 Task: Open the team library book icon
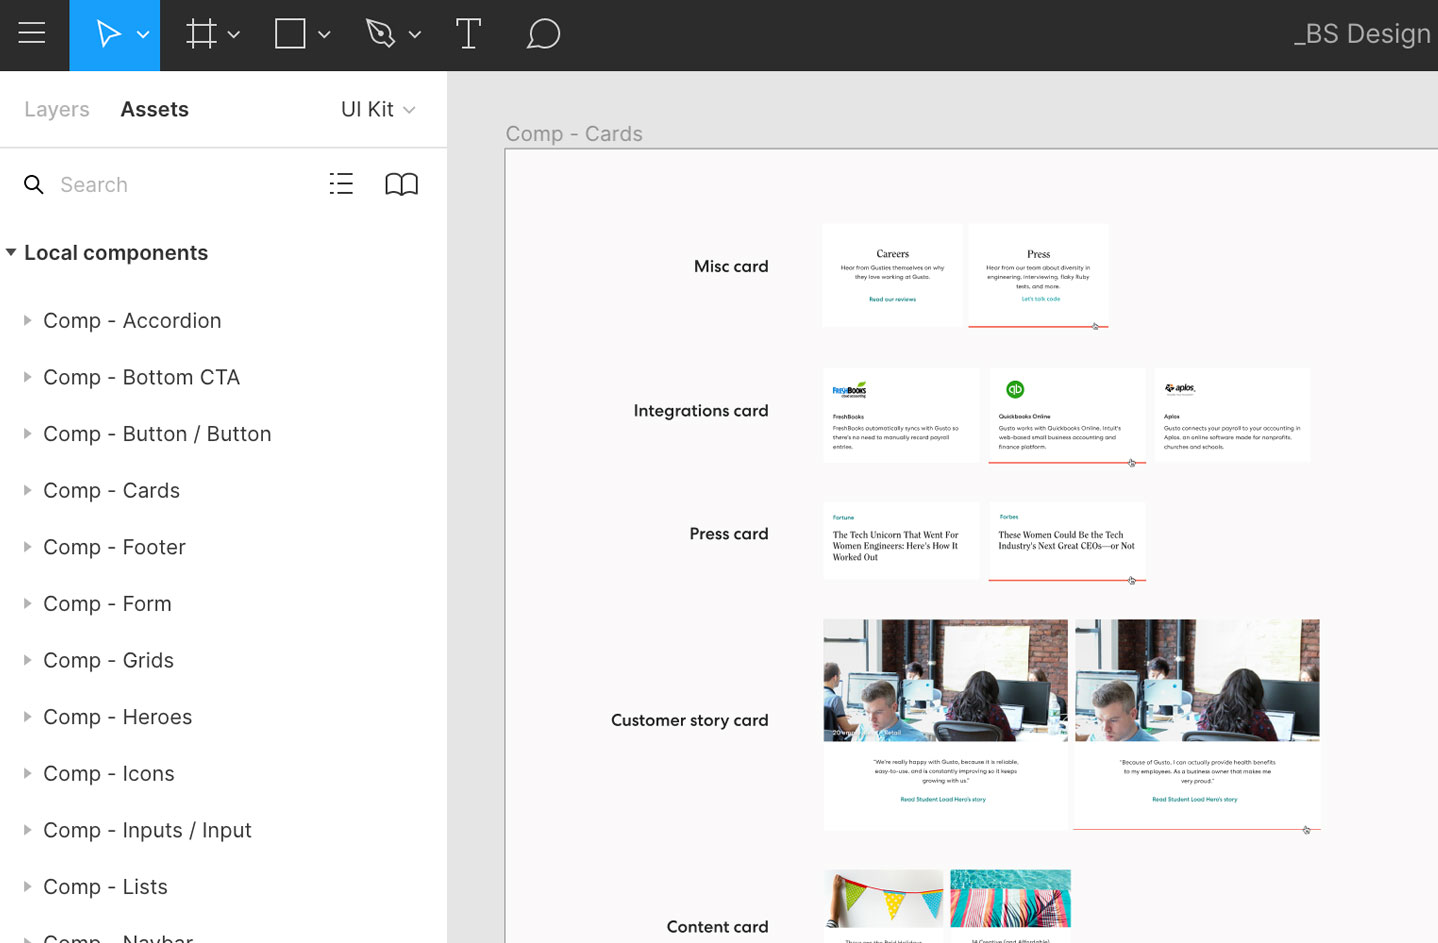pos(401,184)
